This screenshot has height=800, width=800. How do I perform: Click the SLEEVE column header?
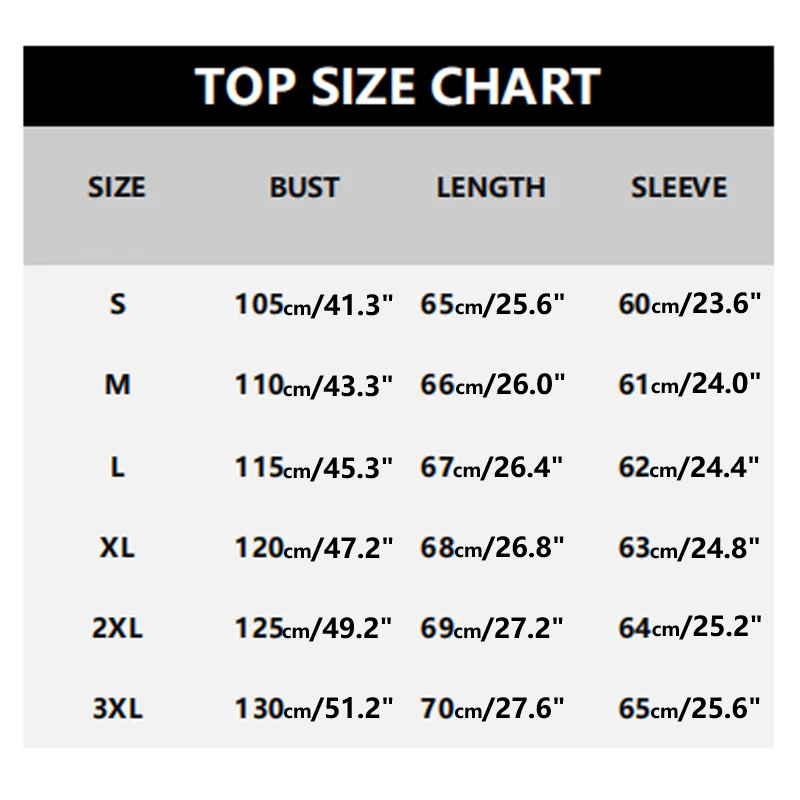tap(679, 188)
